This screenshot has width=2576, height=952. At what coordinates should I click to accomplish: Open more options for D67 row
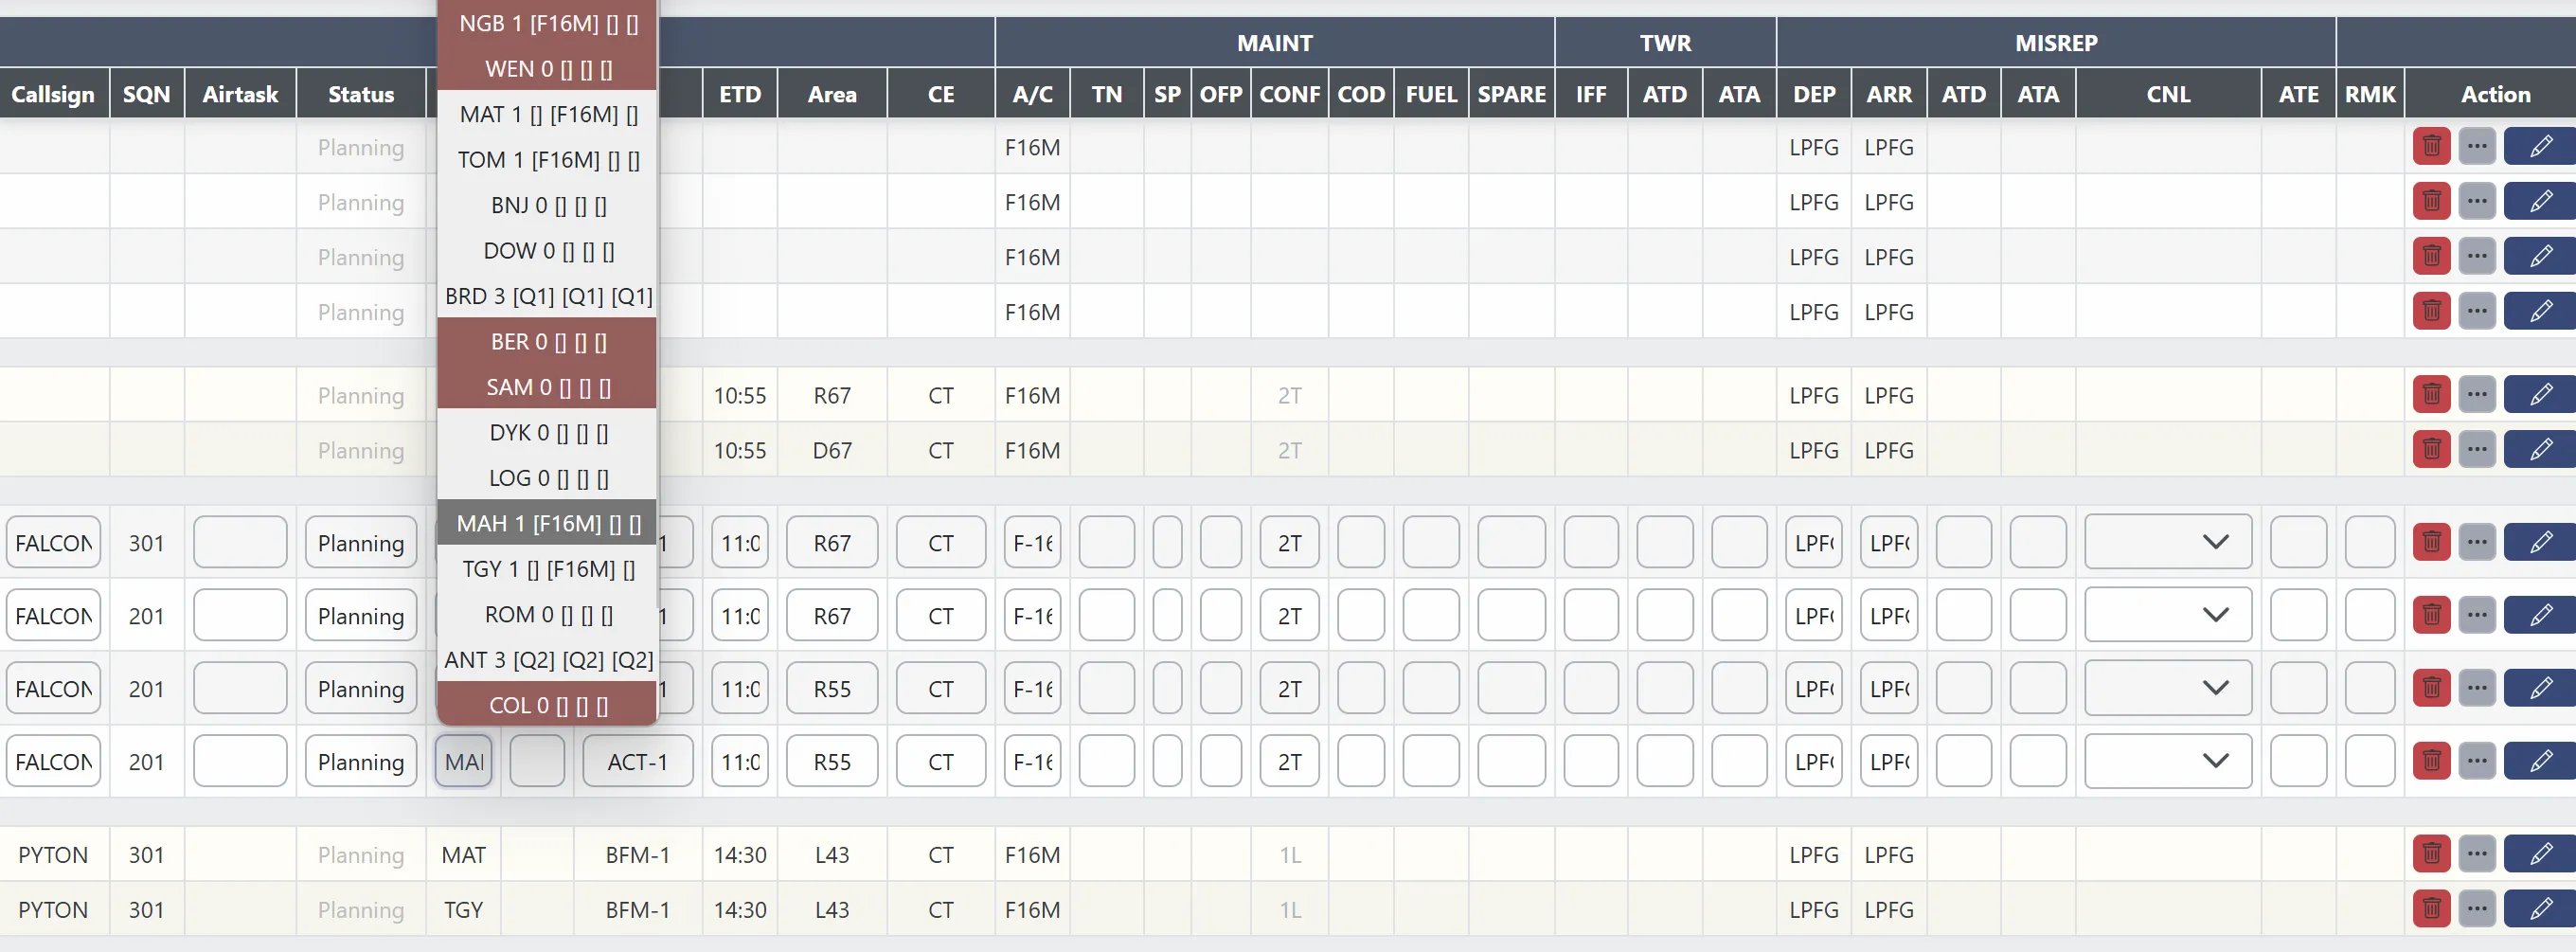pos(2476,451)
